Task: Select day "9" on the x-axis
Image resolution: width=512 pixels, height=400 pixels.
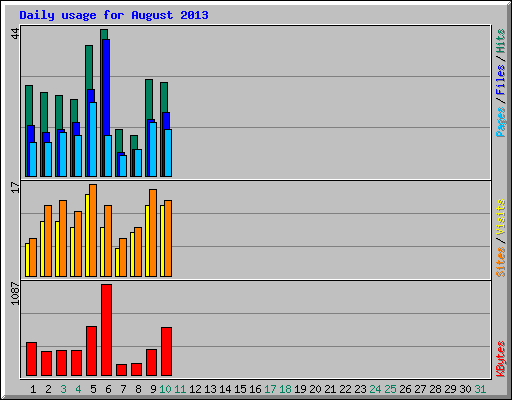Action: tap(153, 389)
